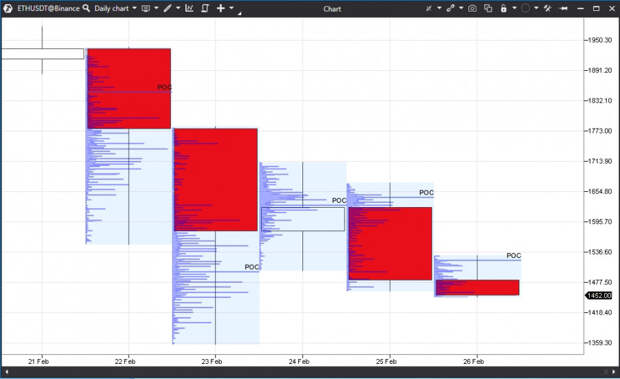Viewport: 620px width, 379px height.
Task: Click the POC label on 23 Feb
Action: 251,267
